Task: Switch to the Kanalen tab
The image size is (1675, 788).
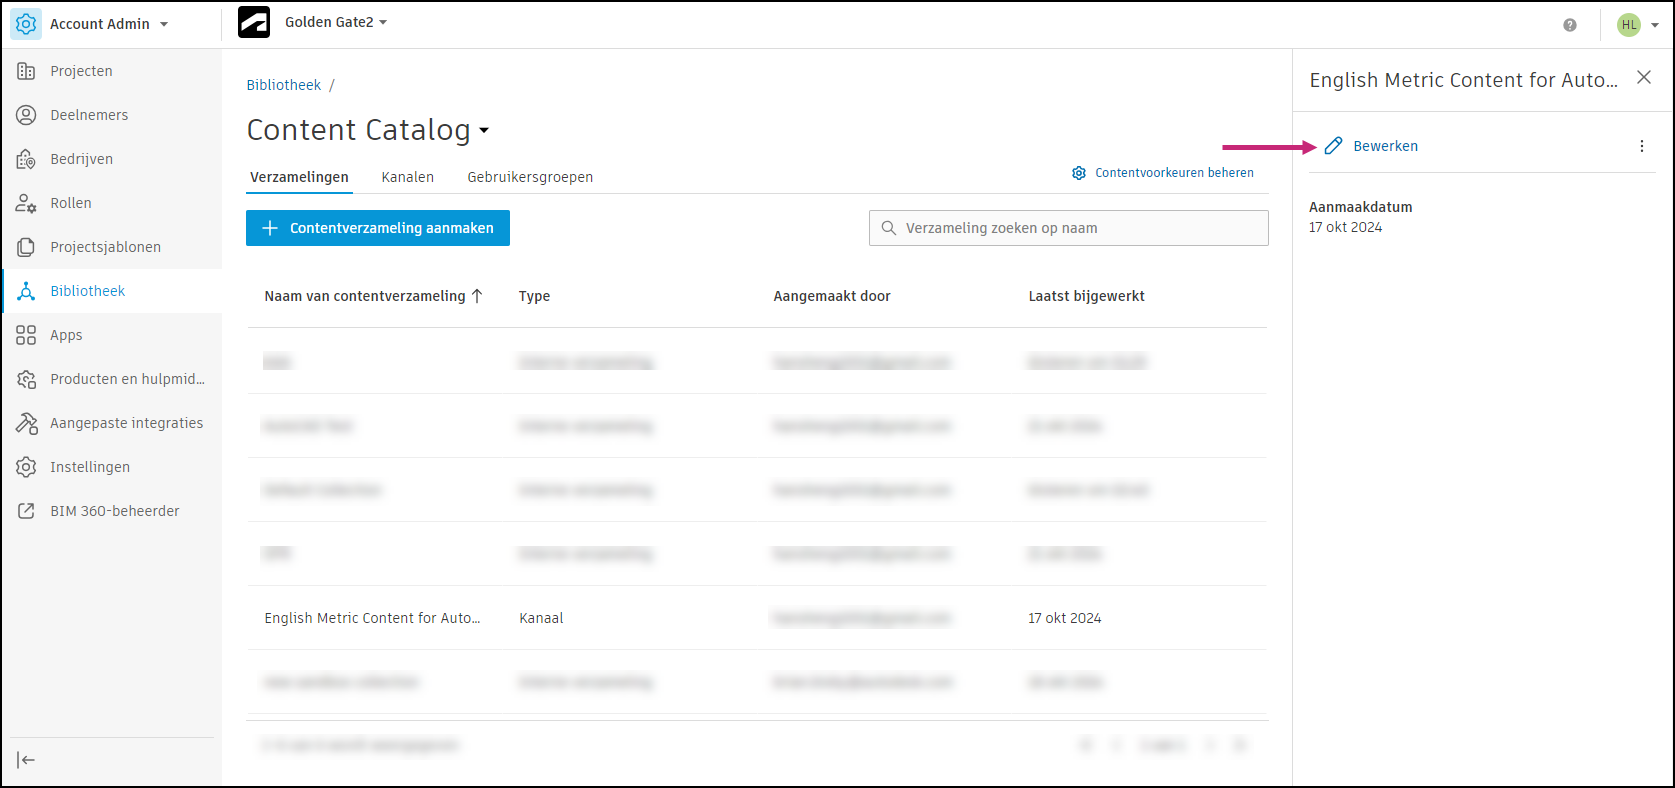Action: tap(407, 177)
